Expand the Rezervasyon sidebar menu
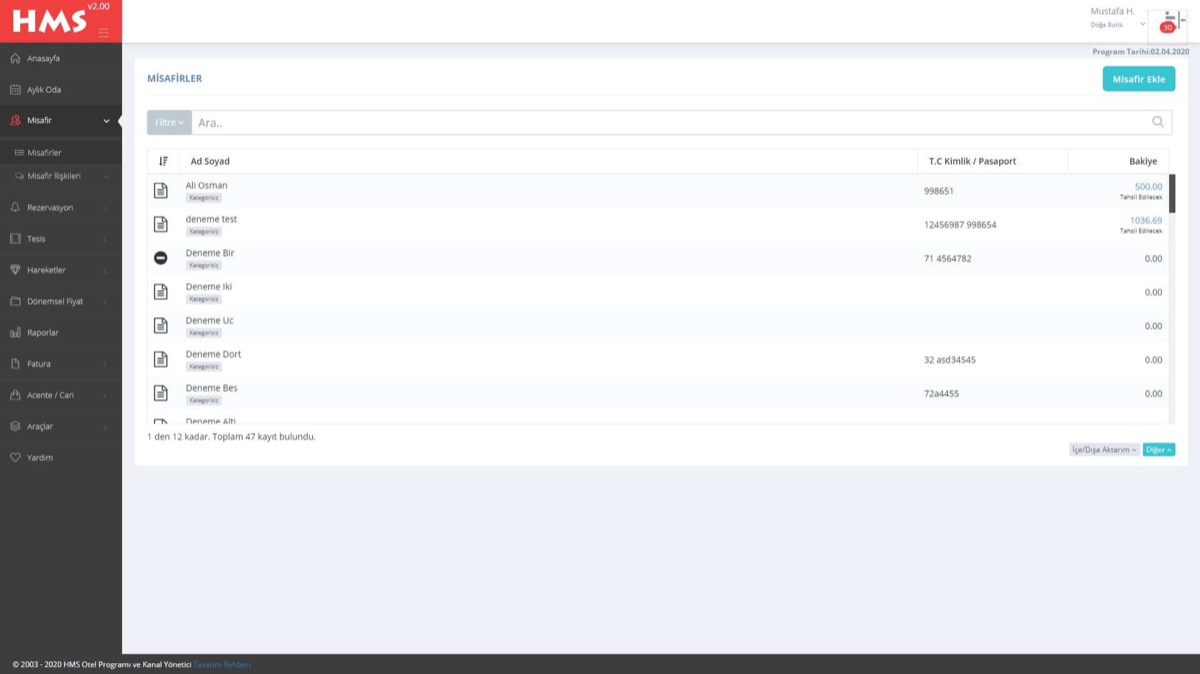The image size is (1200, 674). [x=61, y=207]
